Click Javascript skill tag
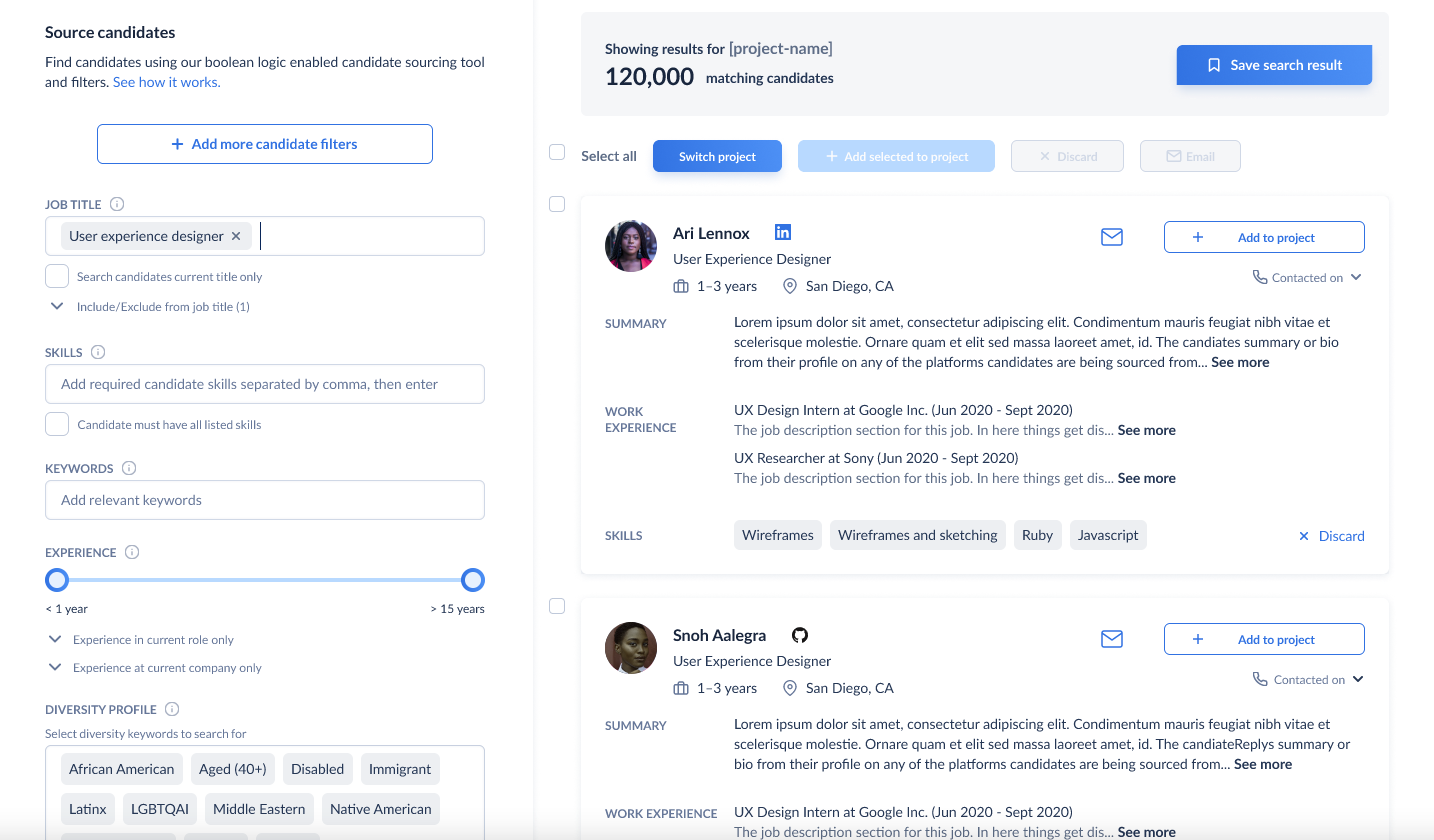Viewport: 1434px width, 840px height. click(x=1108, y=535)
